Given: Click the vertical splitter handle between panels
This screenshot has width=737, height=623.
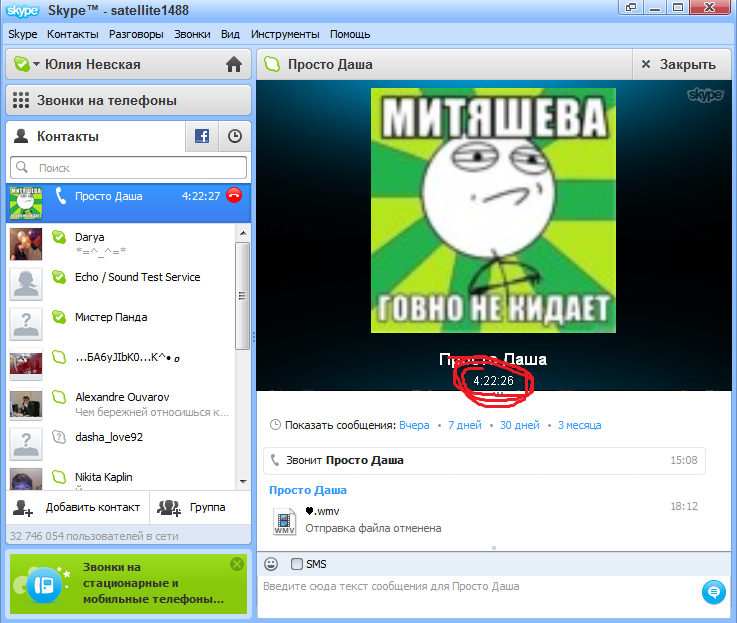Looking at the screenshot, I should click(254, 337).
